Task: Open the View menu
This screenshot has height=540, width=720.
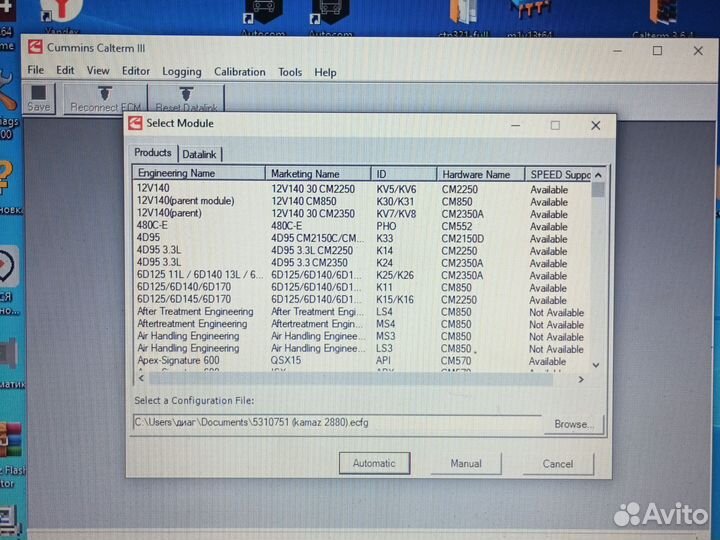Action: coord(98,71)
